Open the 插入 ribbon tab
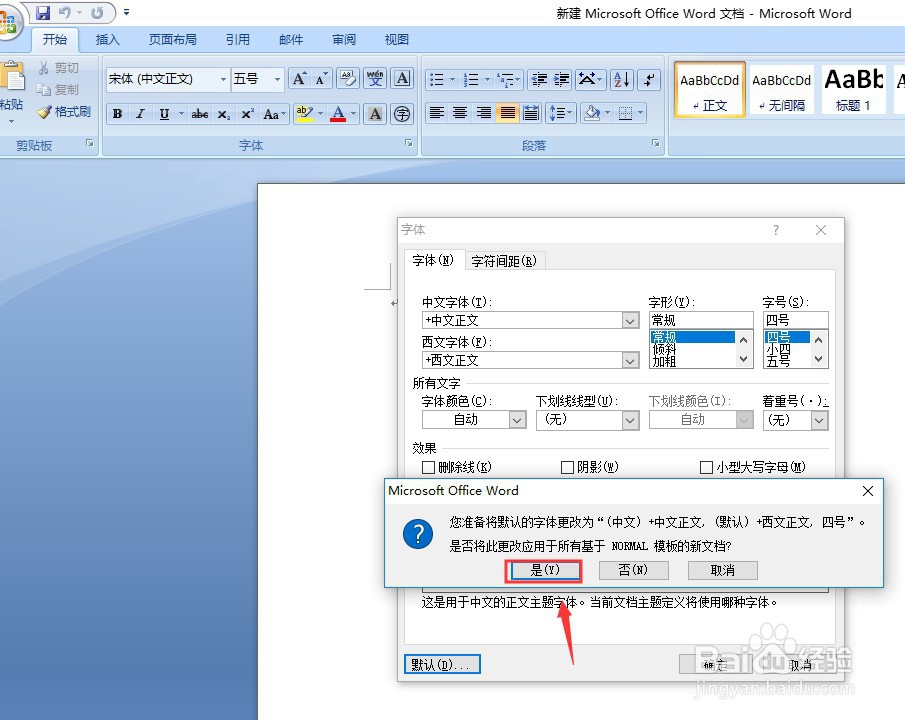This screenshot has height=720, width=905. point(108,39)
